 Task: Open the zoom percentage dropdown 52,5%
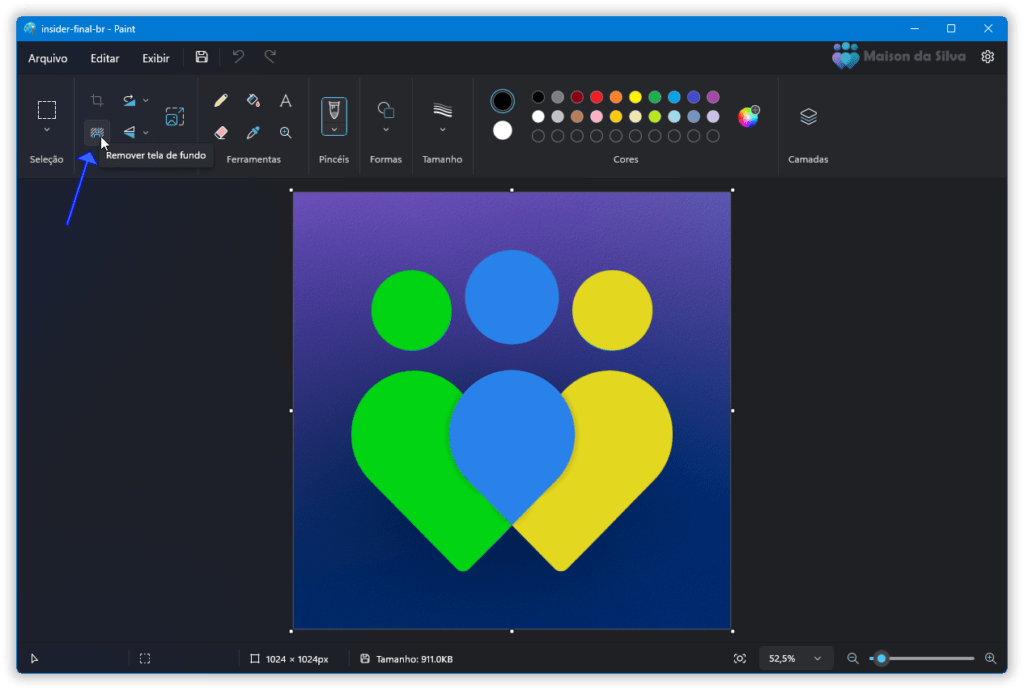pyautogui.click(x=795, y=658)
